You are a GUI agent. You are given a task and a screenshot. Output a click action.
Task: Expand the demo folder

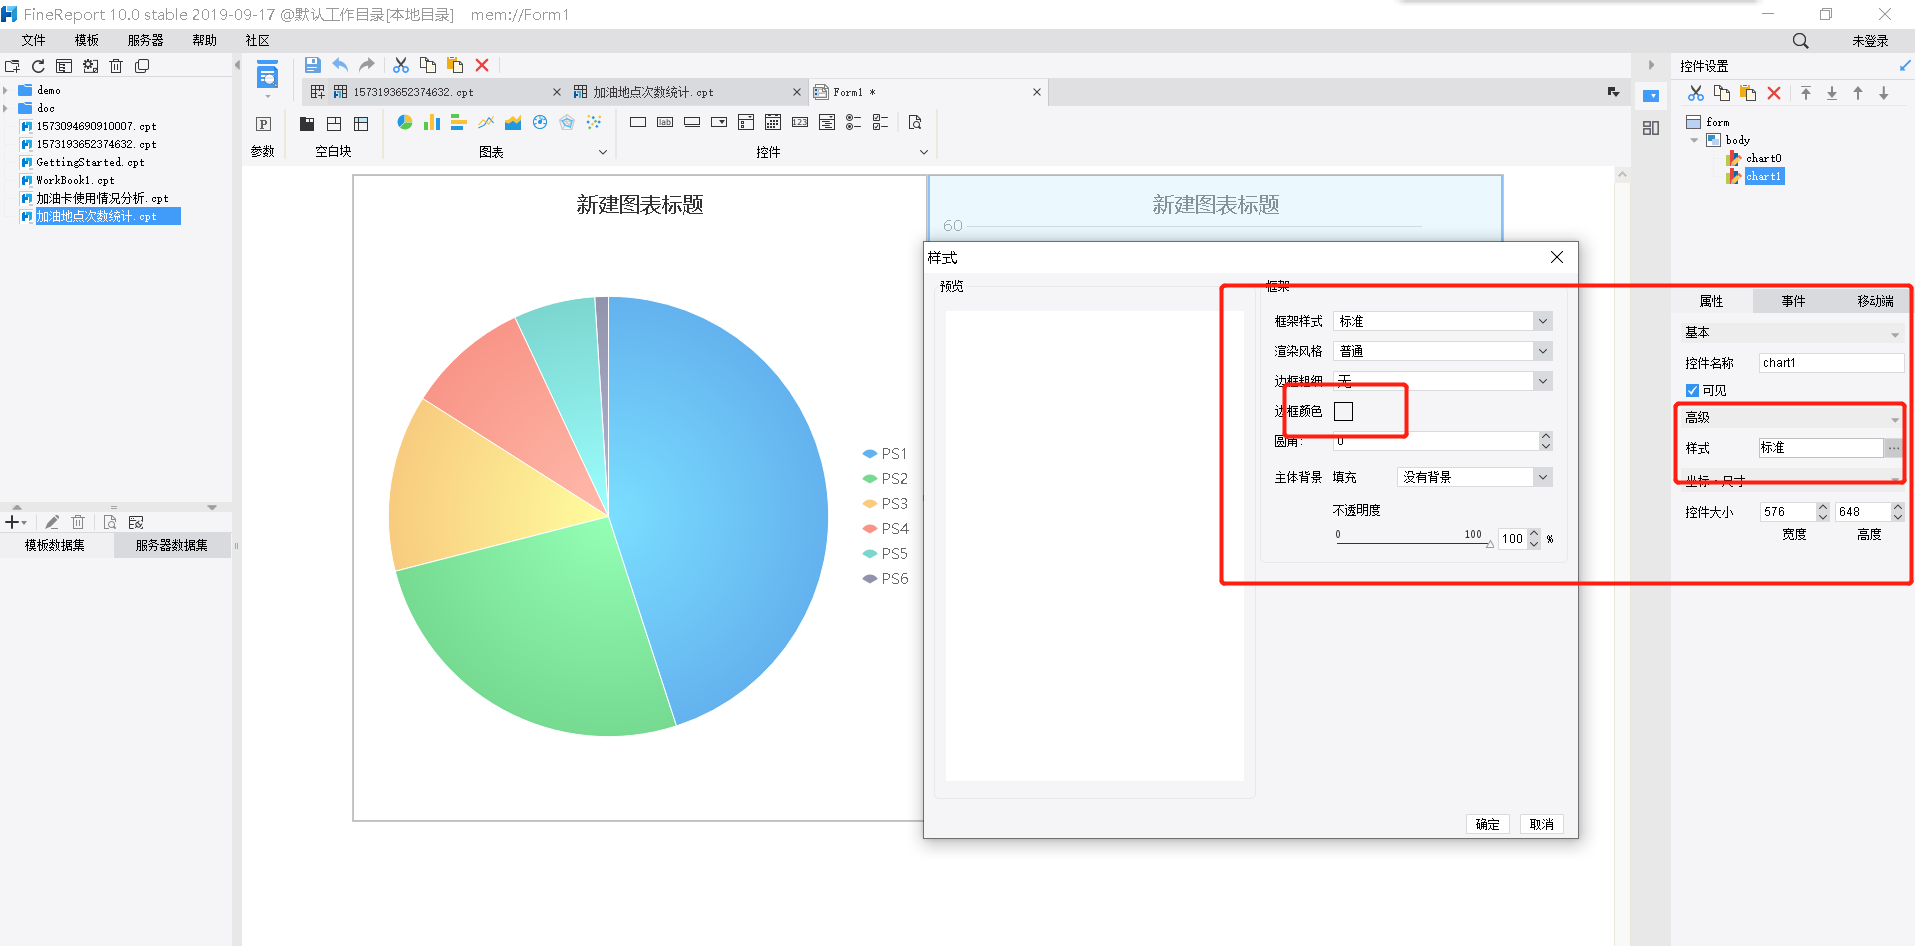point(6,90)
